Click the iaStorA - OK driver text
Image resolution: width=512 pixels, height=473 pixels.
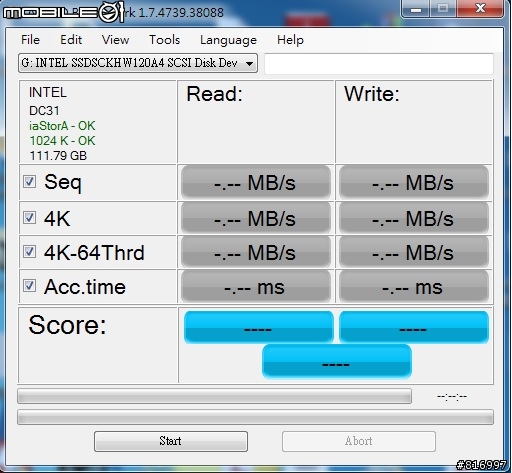62,126
